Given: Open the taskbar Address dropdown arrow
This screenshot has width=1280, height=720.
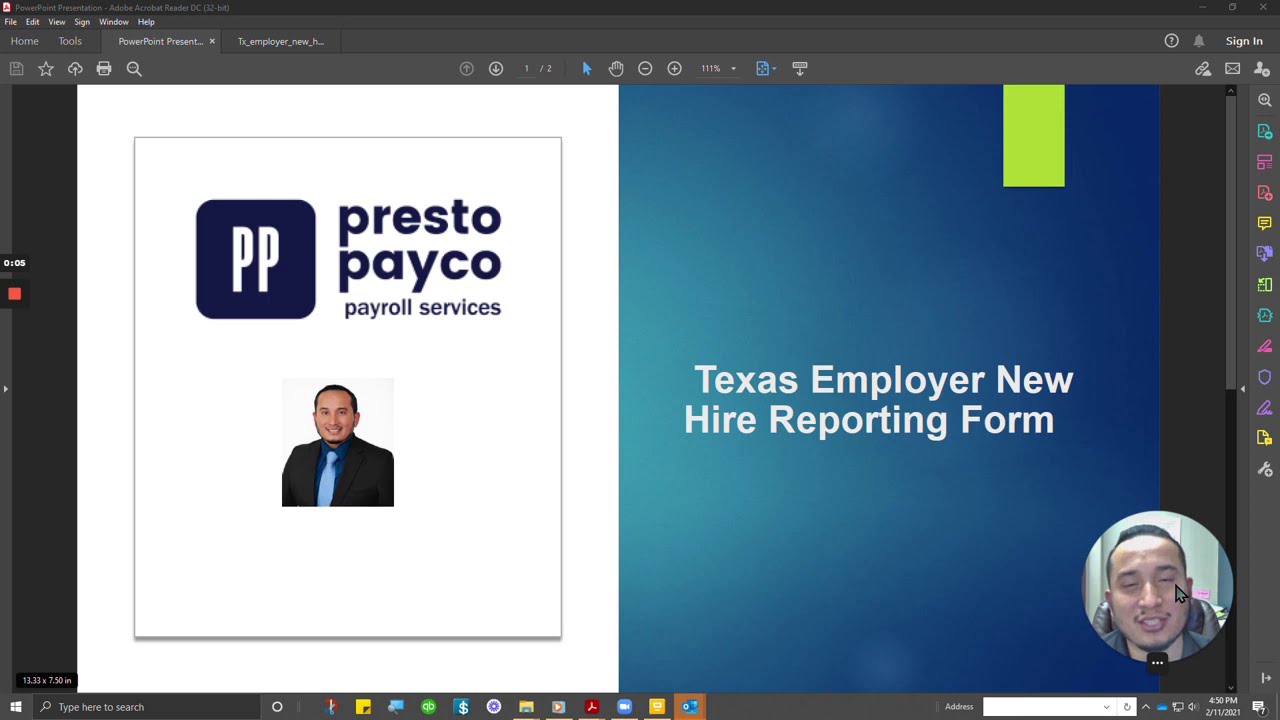Looking at the screenshot, I should [1106, 707].
